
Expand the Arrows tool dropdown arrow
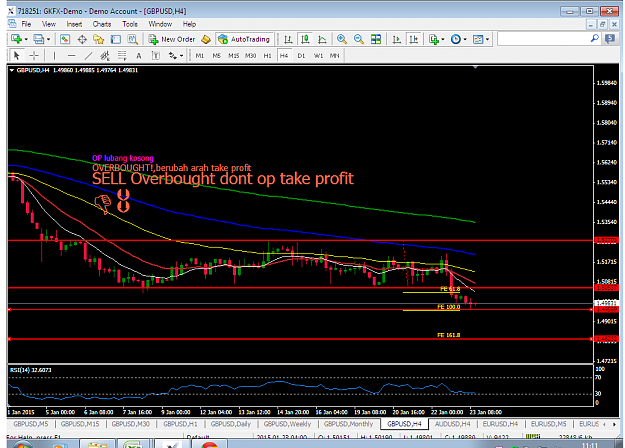coord(181,56)
